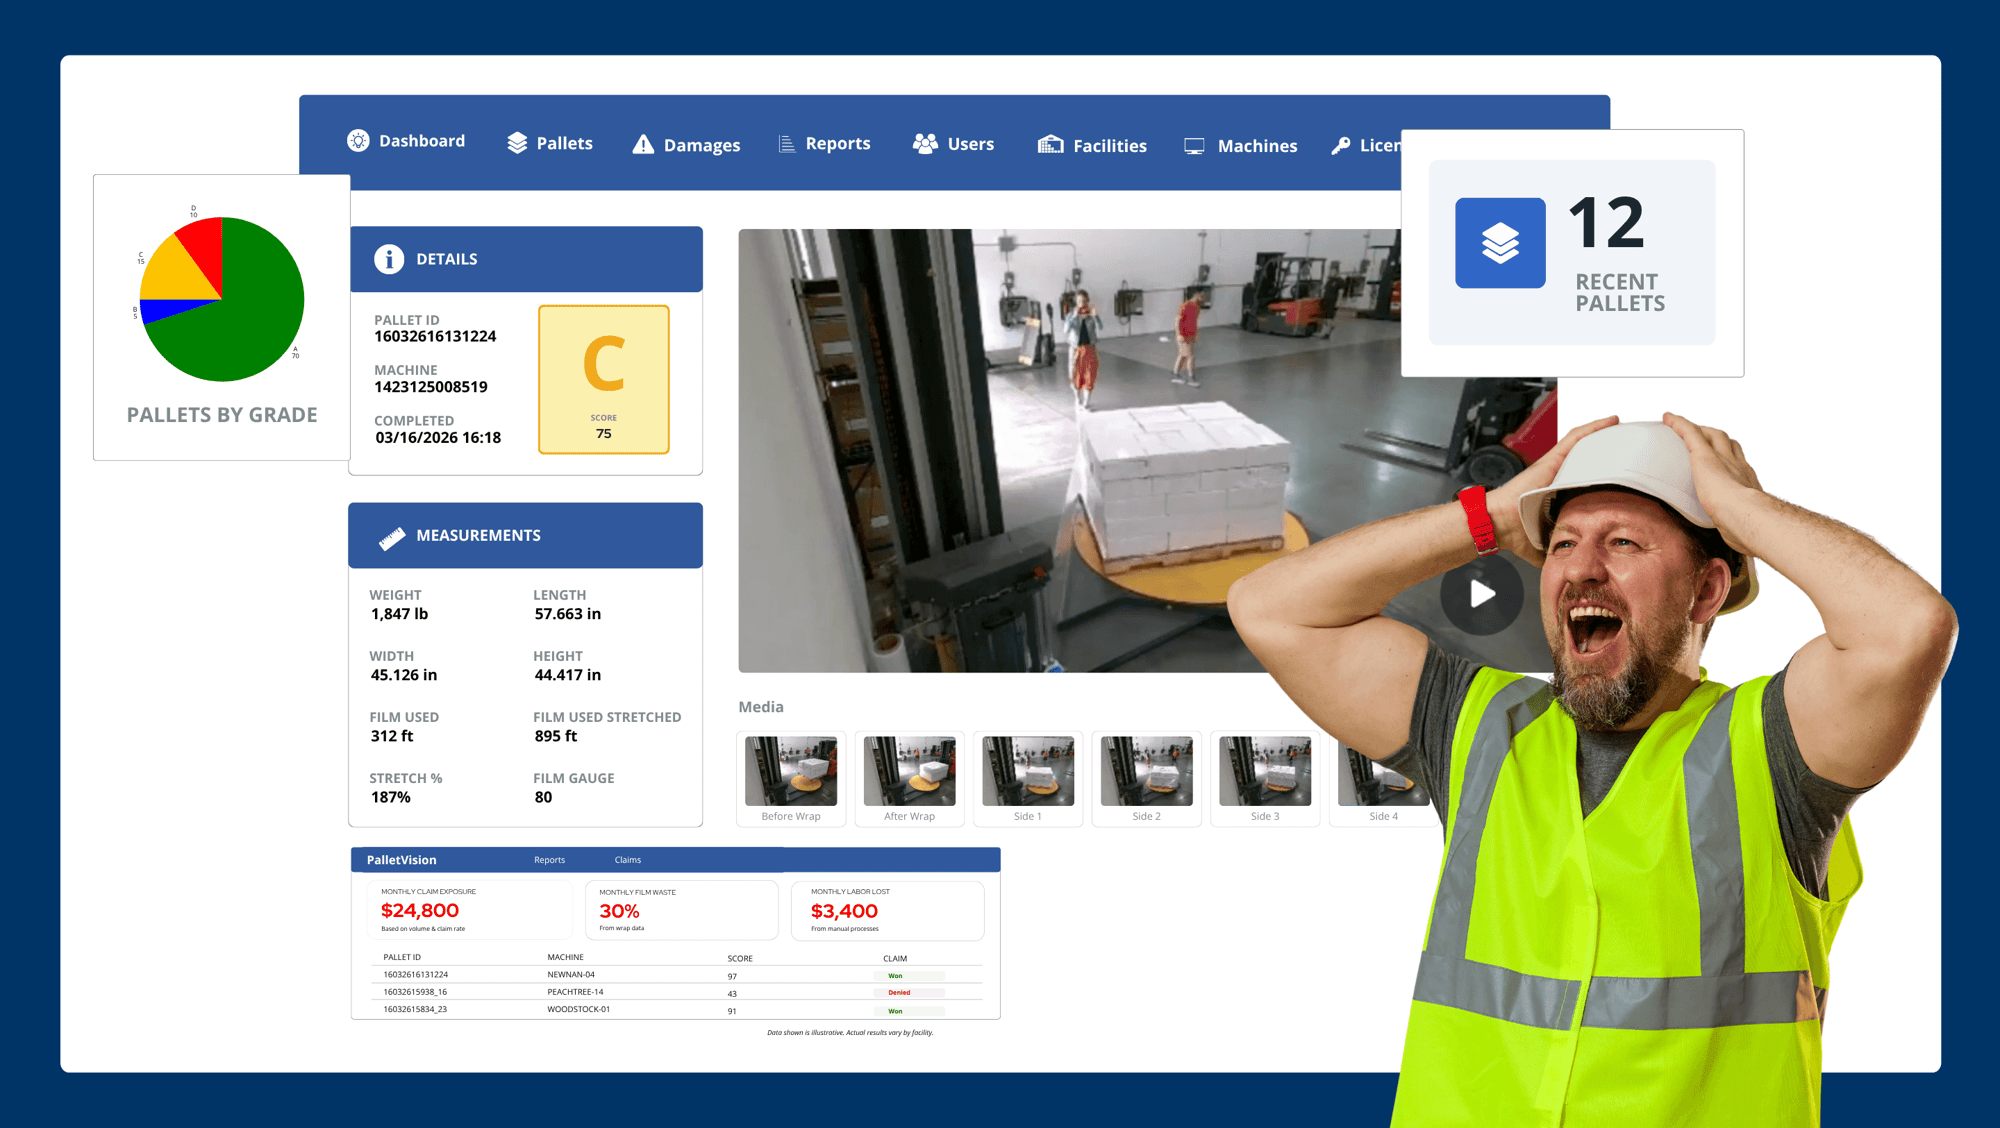Click the Dashboard gear icon
Image resolution: width=2000 pixels, height=1128 pixels.
click(x=358, y=141)
